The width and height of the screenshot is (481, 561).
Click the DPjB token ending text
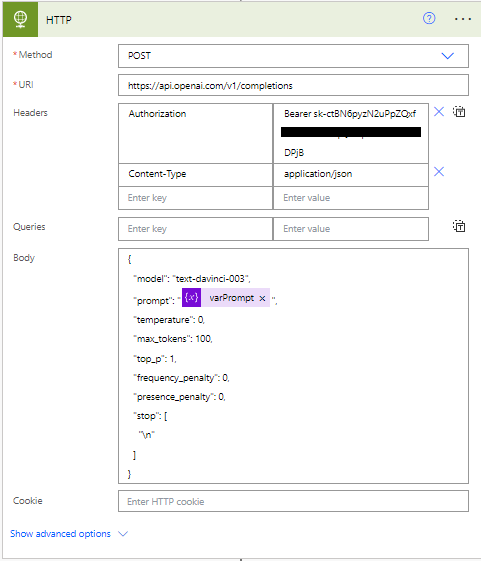coord(294,153)
